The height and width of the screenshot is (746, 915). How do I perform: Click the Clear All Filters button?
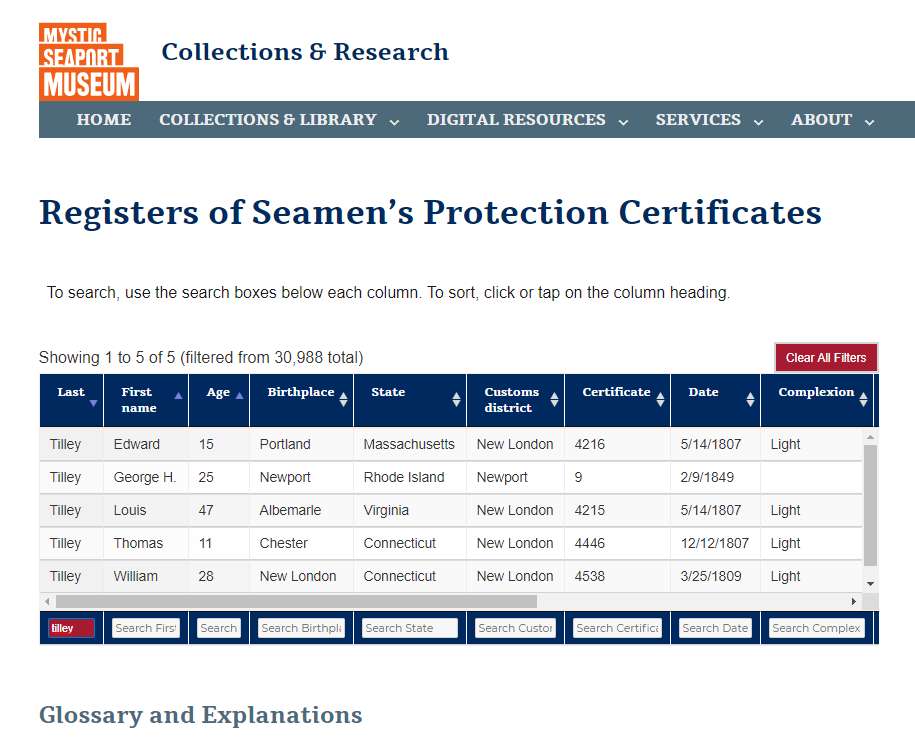[826, 357]
